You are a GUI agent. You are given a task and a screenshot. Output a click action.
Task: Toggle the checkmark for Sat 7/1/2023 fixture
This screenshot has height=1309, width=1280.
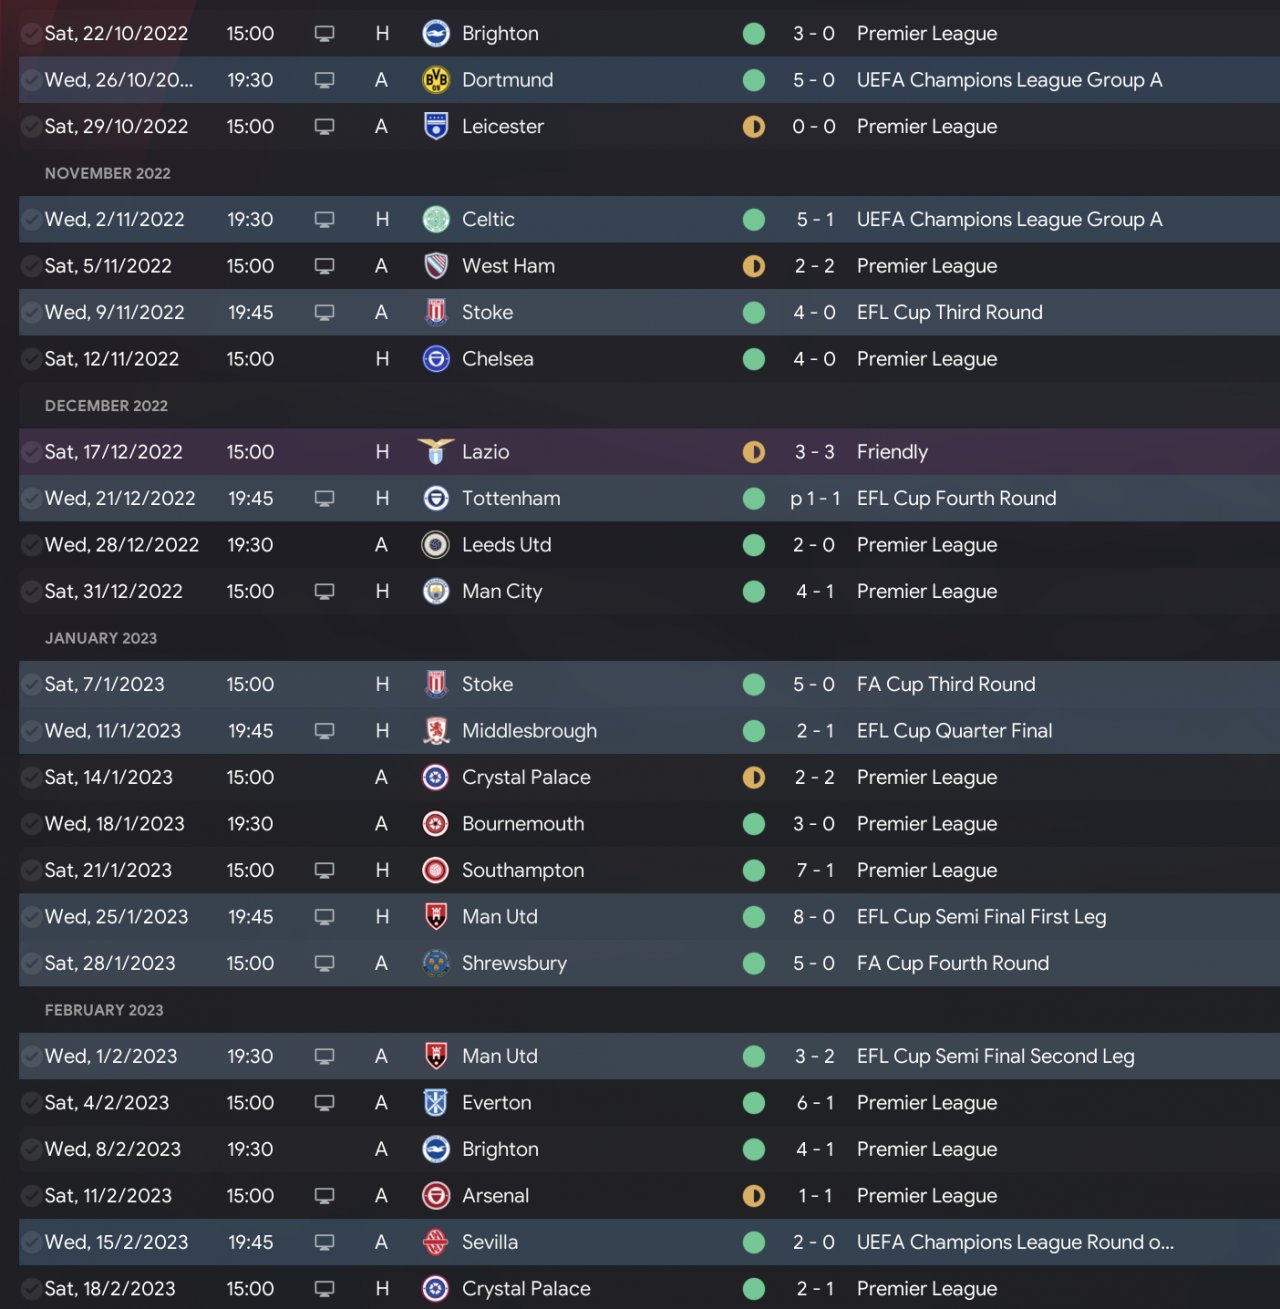tap(31, 684)
